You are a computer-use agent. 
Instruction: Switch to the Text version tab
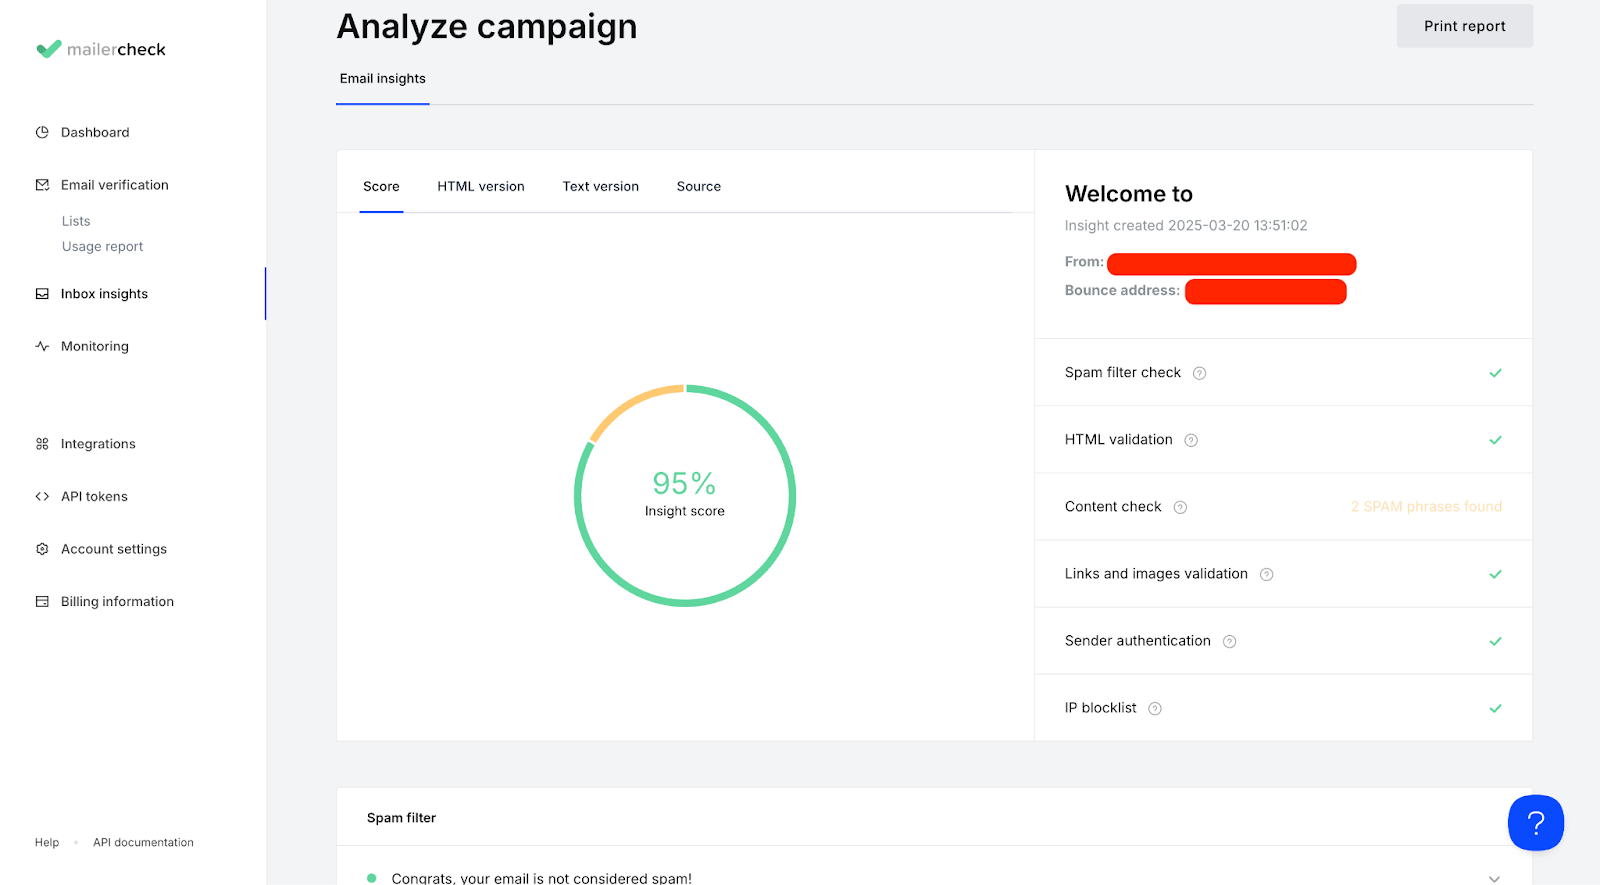click(x=600, y=186)
